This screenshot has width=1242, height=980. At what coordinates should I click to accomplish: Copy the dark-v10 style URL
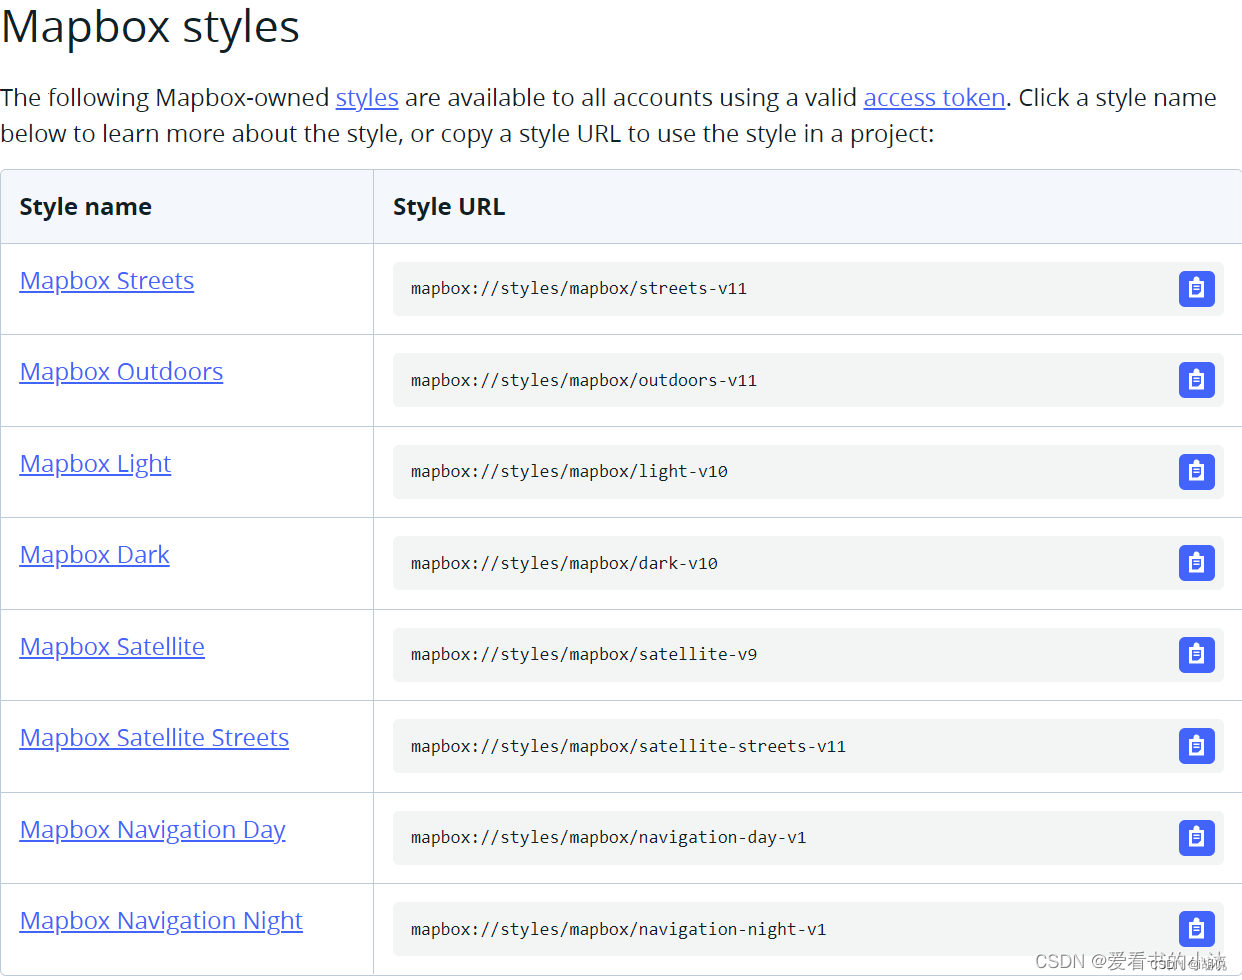(x=1196, y=563)
